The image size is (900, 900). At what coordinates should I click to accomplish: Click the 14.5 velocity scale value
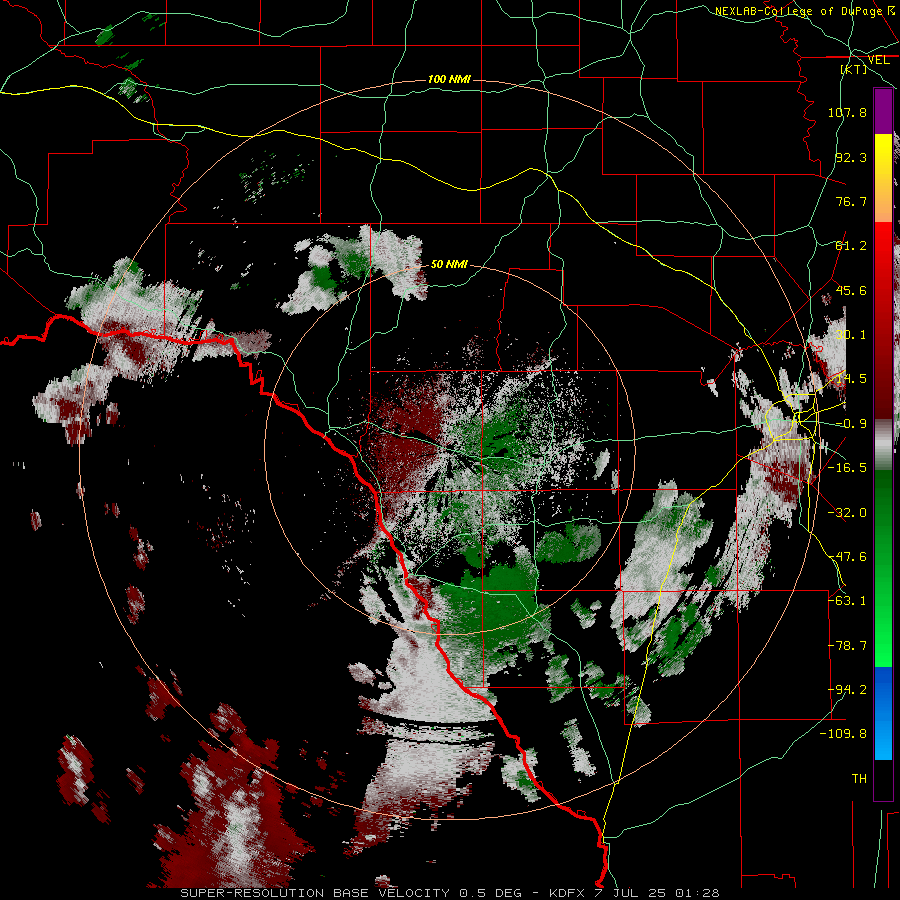pos(851,379)
